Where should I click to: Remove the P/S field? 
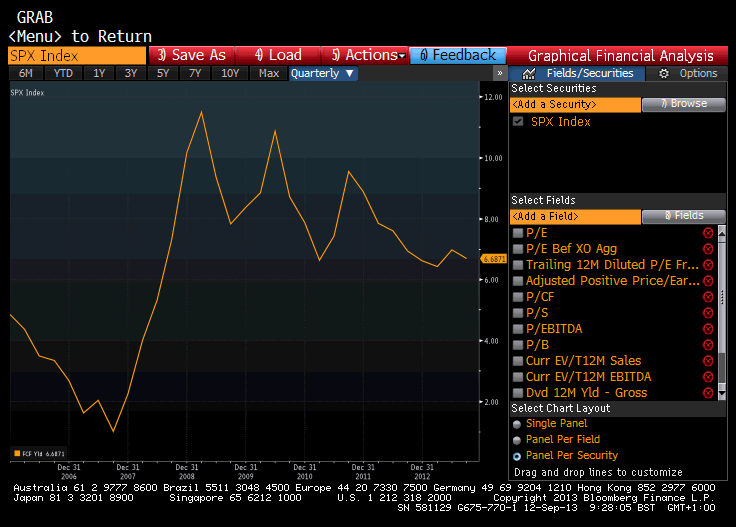click(x=708, y=313)
